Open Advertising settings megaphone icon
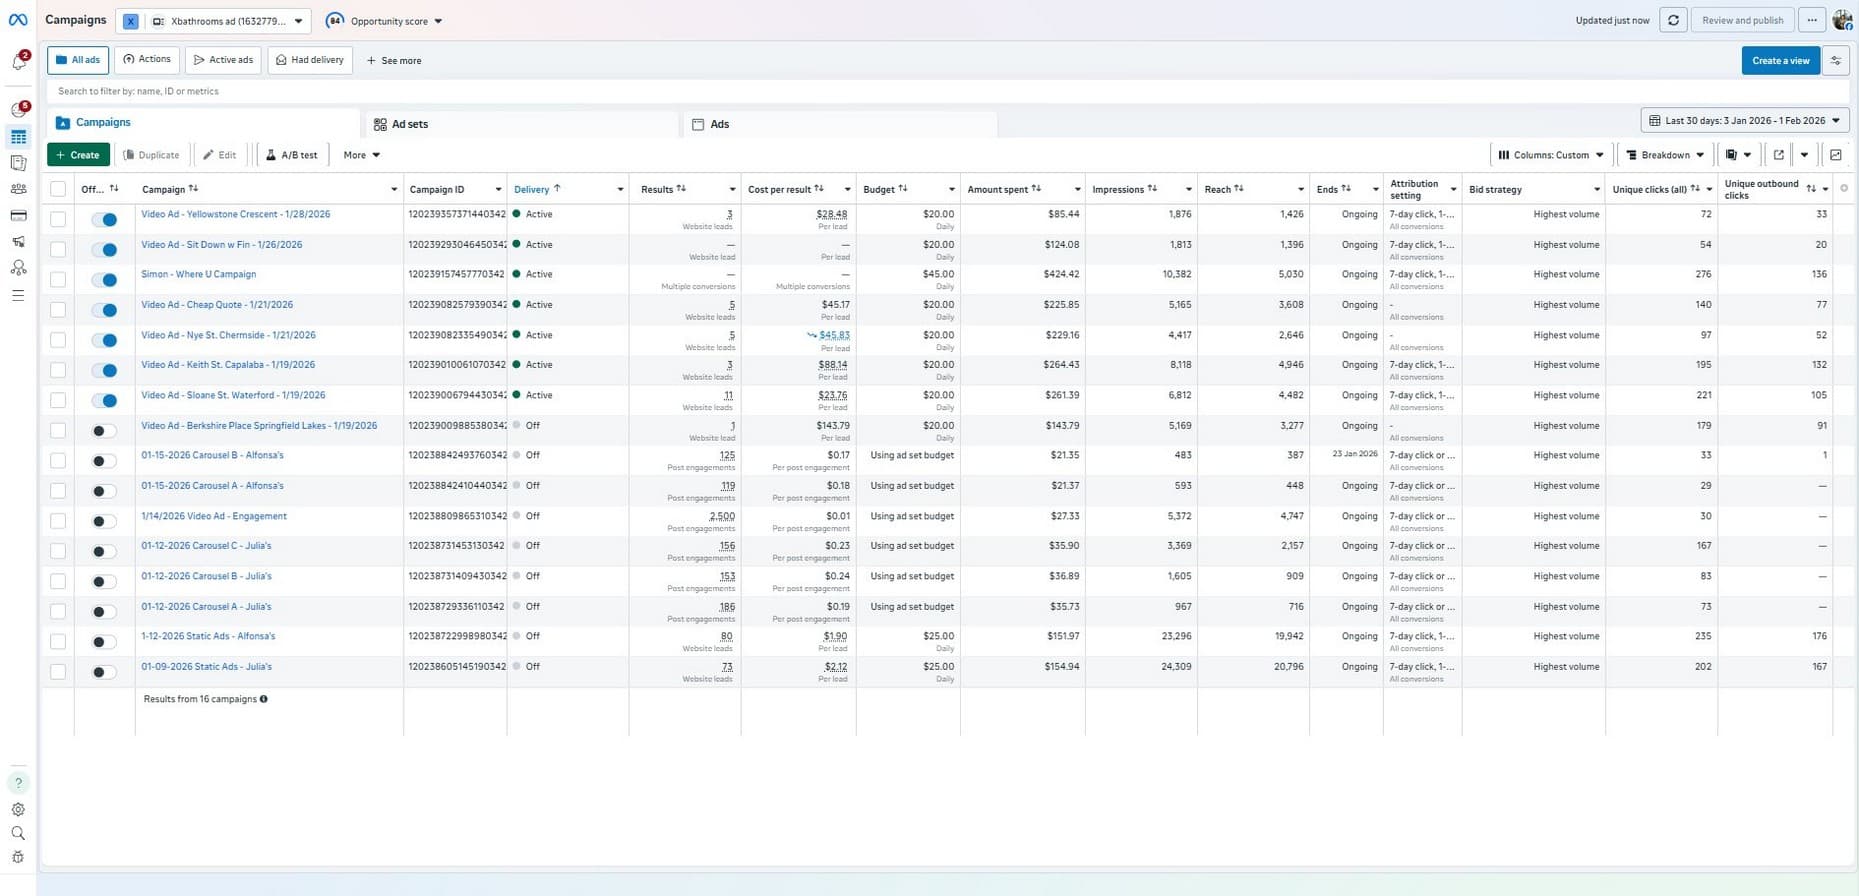 (x=18, y=242)
